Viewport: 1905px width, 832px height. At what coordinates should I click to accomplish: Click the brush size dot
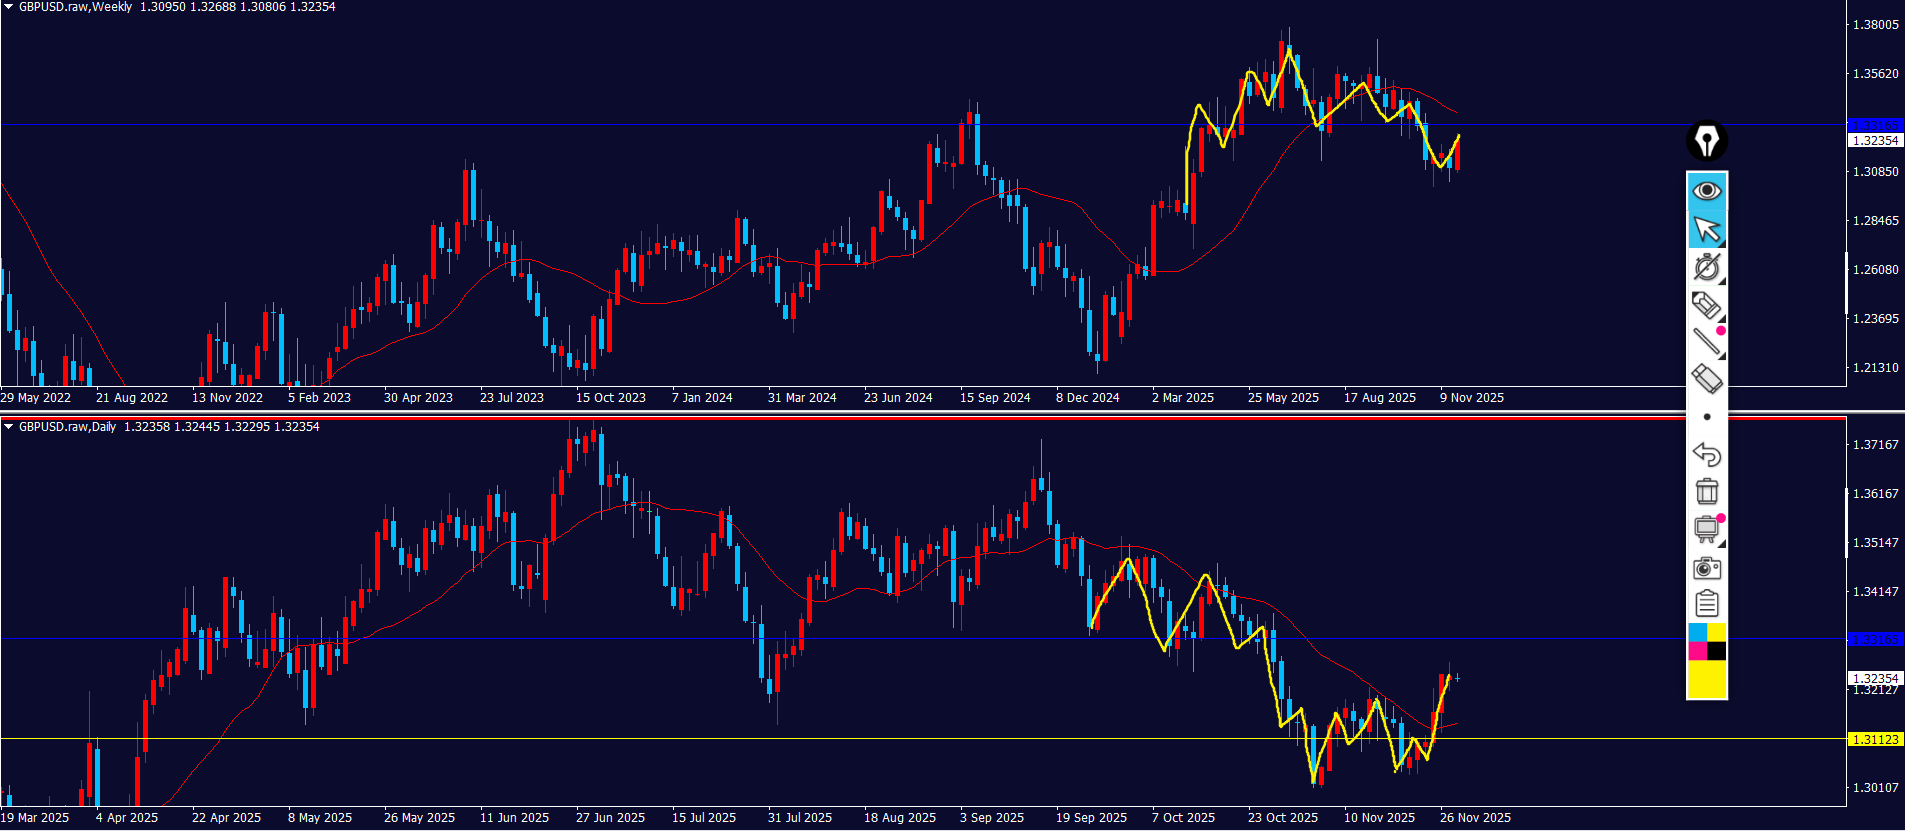(1706, 417)
